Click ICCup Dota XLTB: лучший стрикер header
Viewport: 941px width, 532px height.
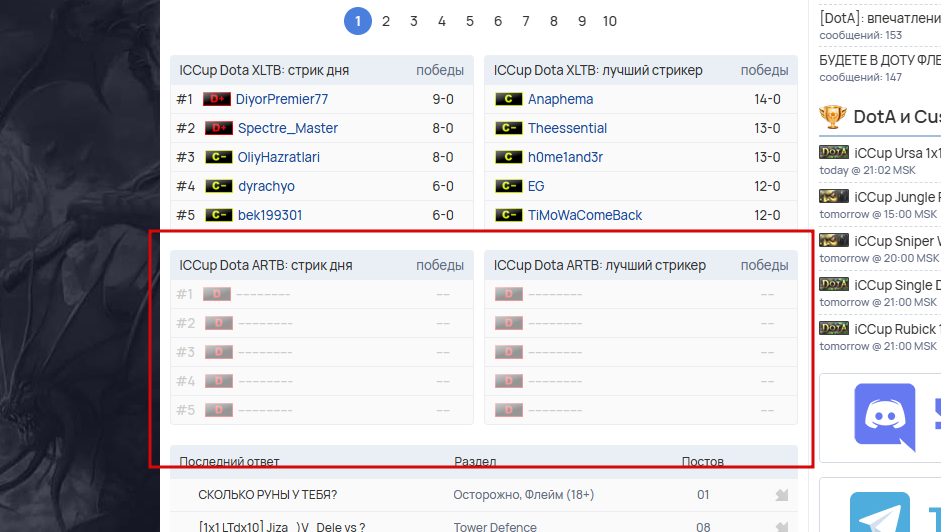(x=598, y=70)
